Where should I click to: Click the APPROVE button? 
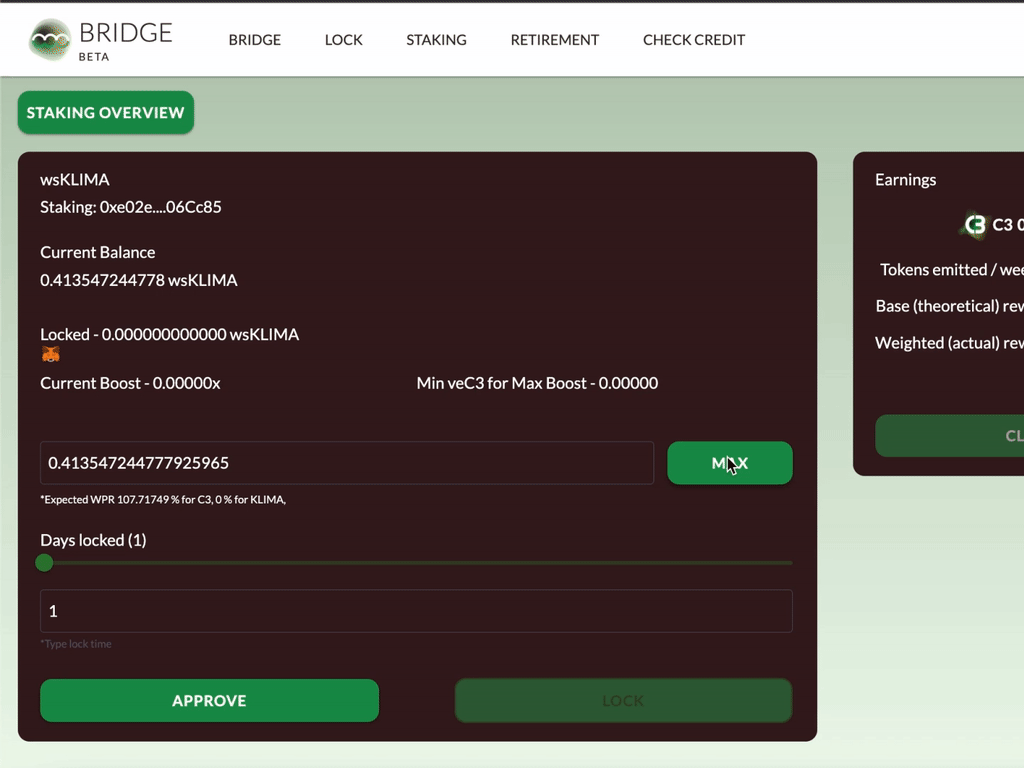pyautogui.click(x=209, y=701)
